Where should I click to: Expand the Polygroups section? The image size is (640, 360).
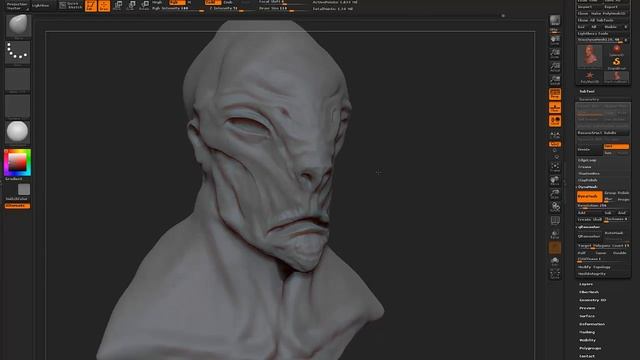tap(590, 348)
